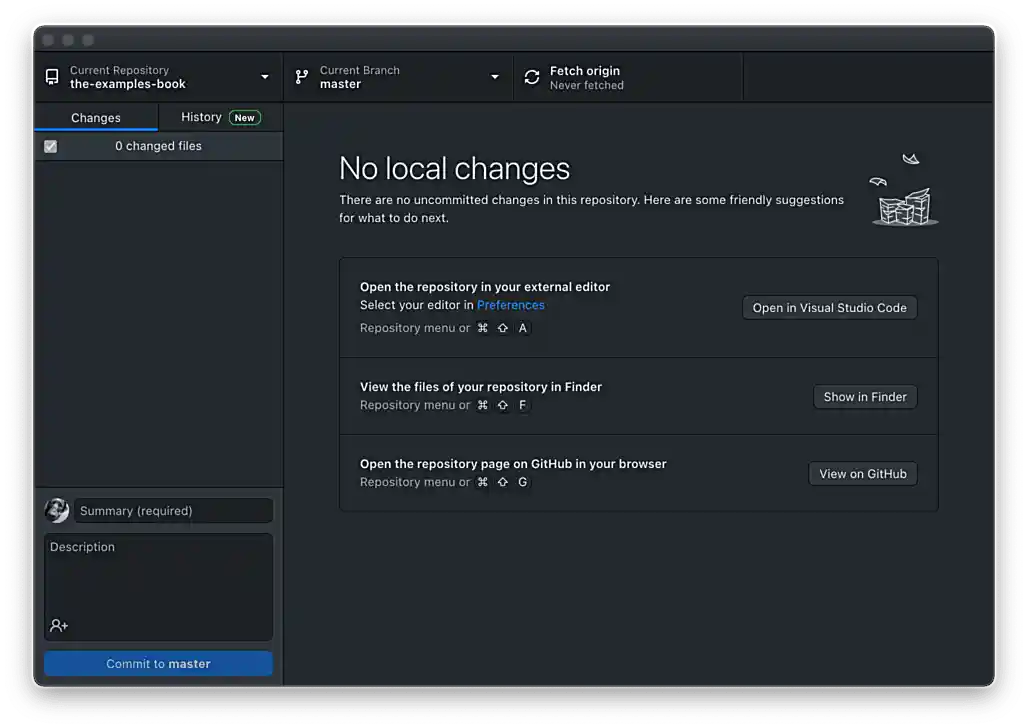Click the checkmark glyph in the changes header
The height and width of the screenshot is (728, 1028).
(51, 146)
